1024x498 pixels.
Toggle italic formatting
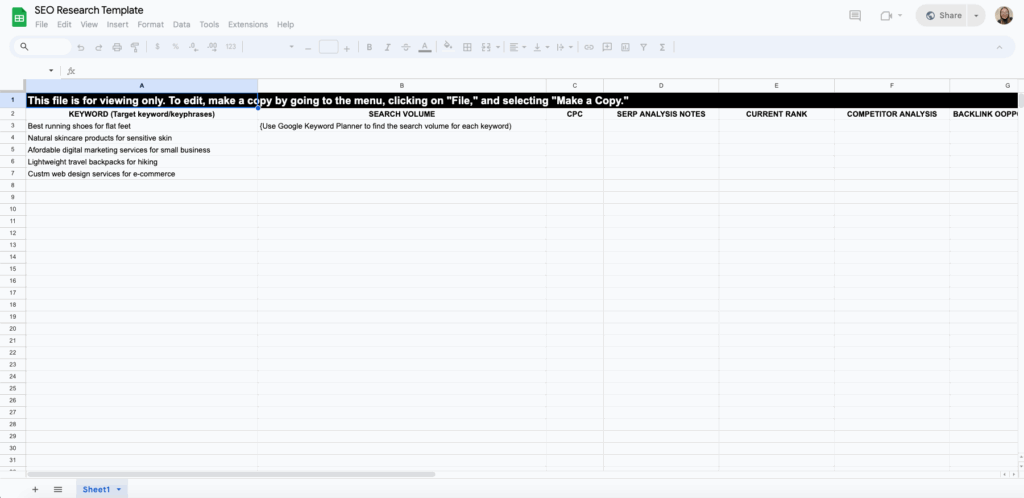387,47
